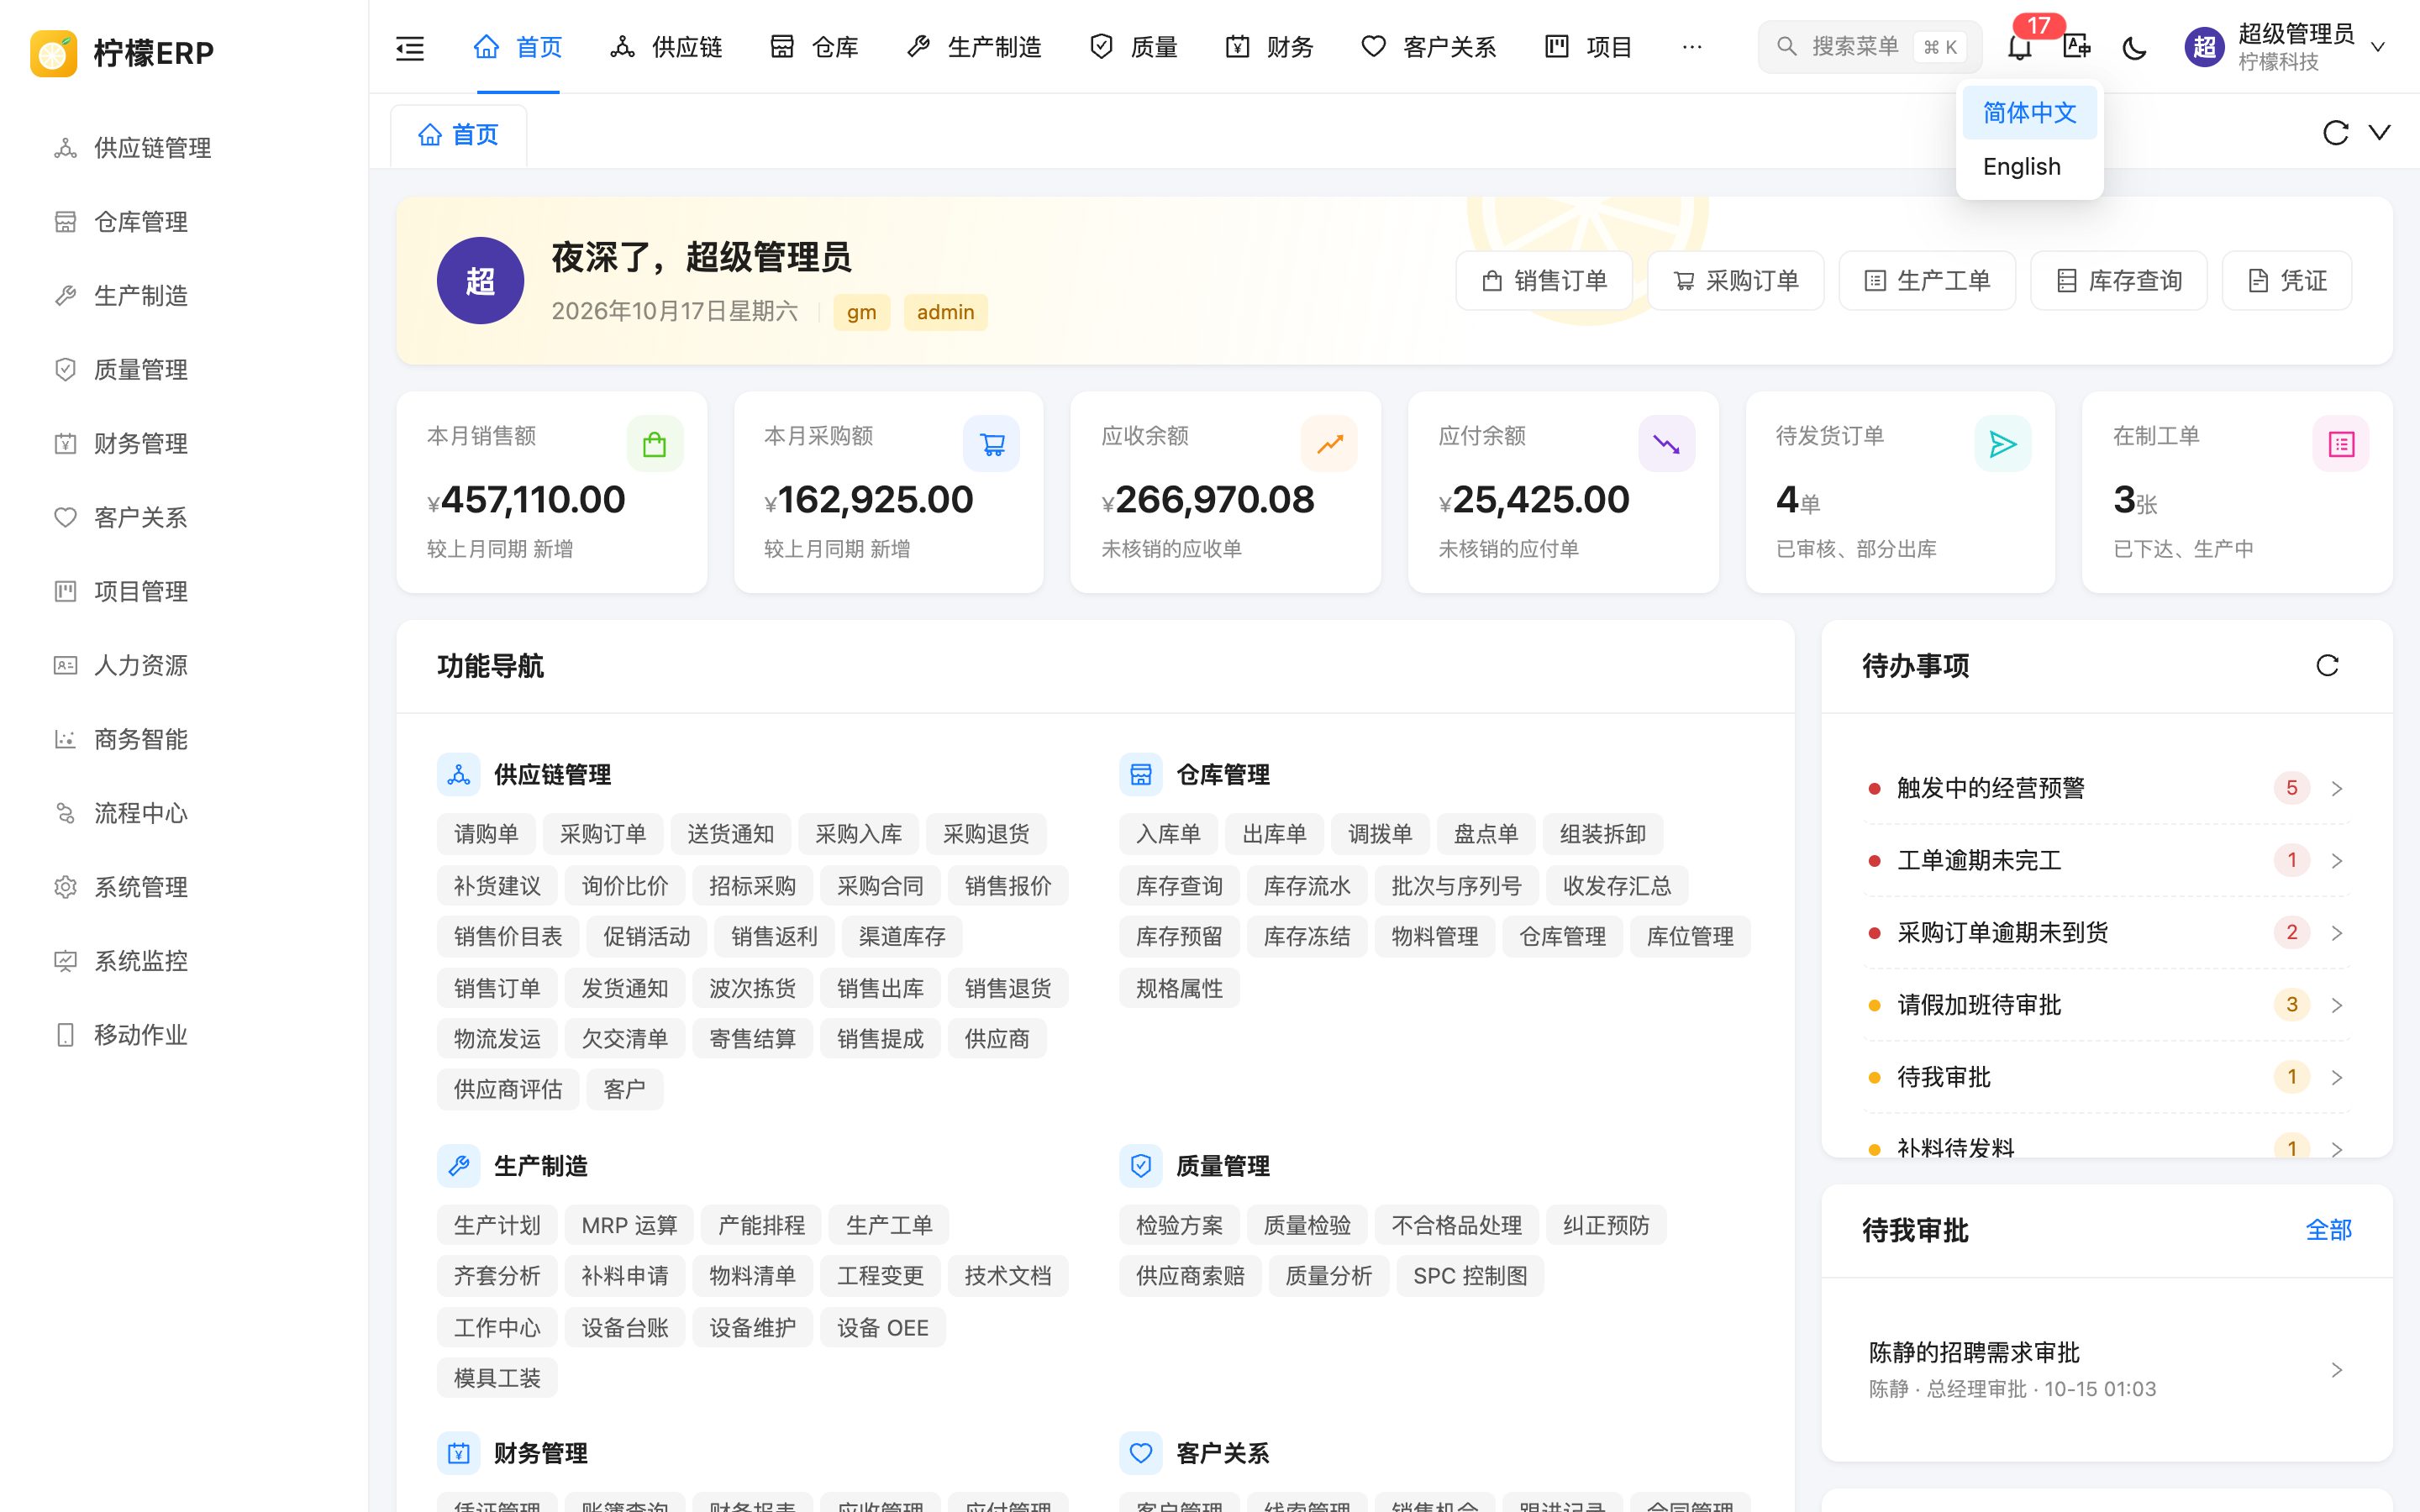Click the 在制工单 list icon
The width and height of the screenshot is (2420, 1512).
pyautogui.click(x=2341, y=444)
